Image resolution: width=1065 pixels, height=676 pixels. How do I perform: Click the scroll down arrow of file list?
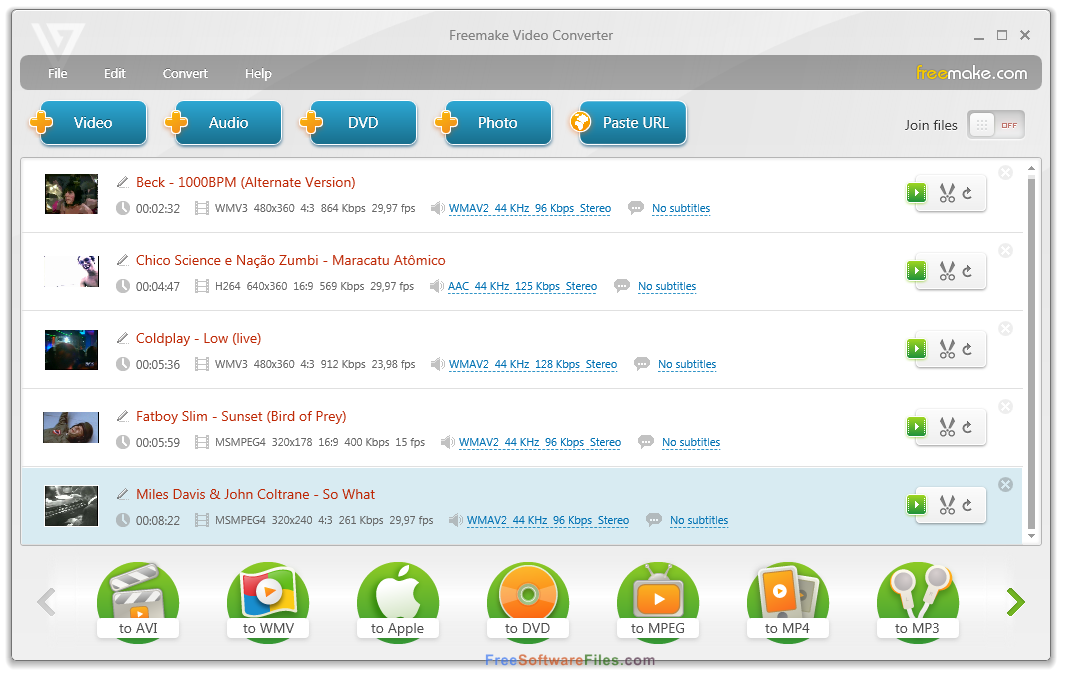coord(1031,536)
